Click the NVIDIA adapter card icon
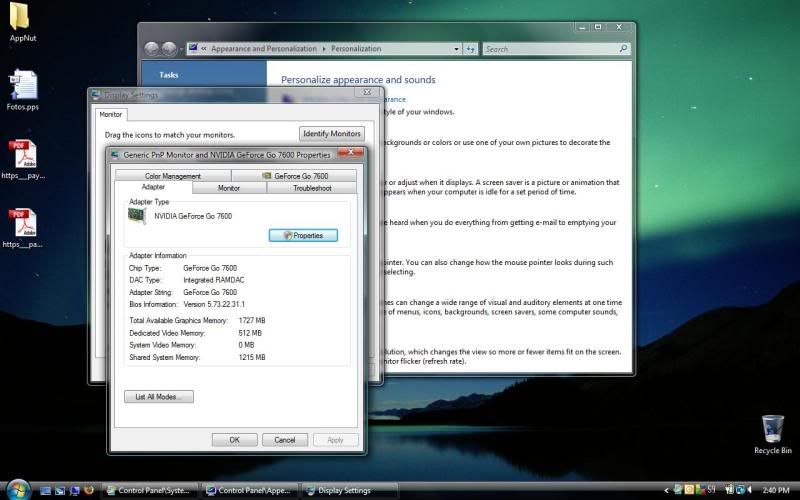This screenshot has height=500, width=800. click(x=137, y=216)
